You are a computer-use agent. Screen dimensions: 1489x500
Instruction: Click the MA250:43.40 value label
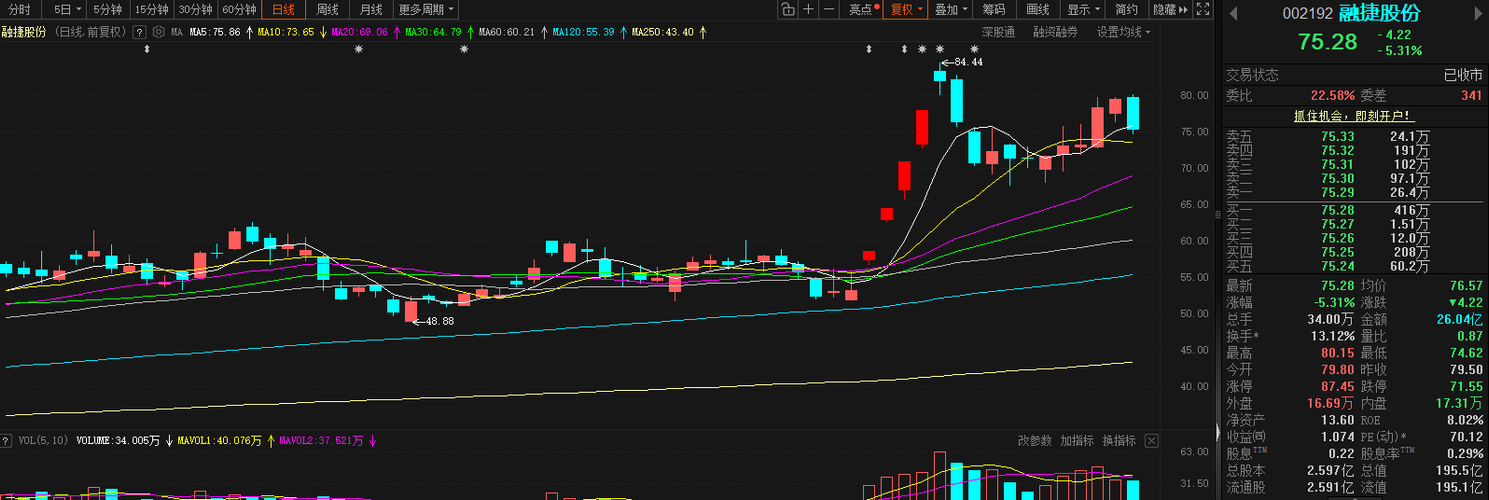pyautogui.click(x=662, y=32)
